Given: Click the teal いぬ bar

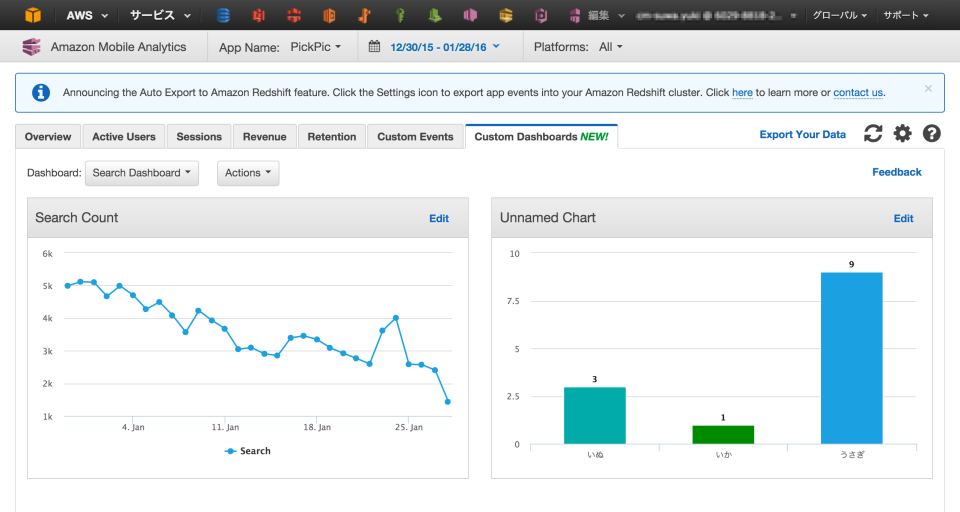Looking at the screenshot, I should [594, 415].
